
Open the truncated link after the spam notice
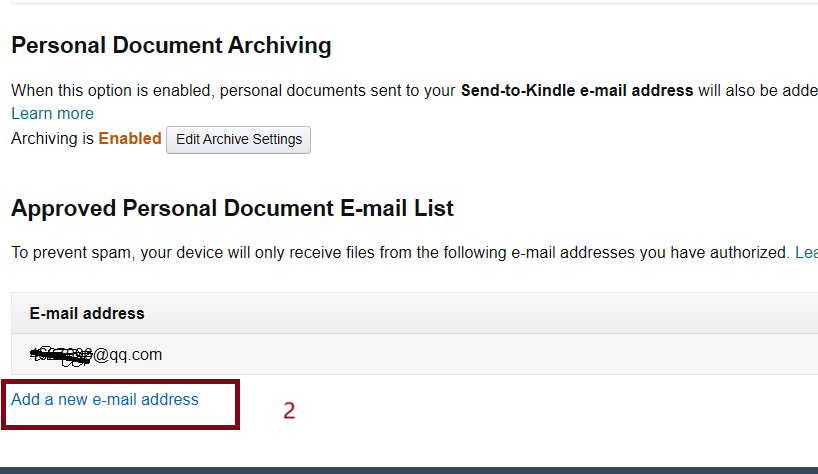click(x=806, y=253)
